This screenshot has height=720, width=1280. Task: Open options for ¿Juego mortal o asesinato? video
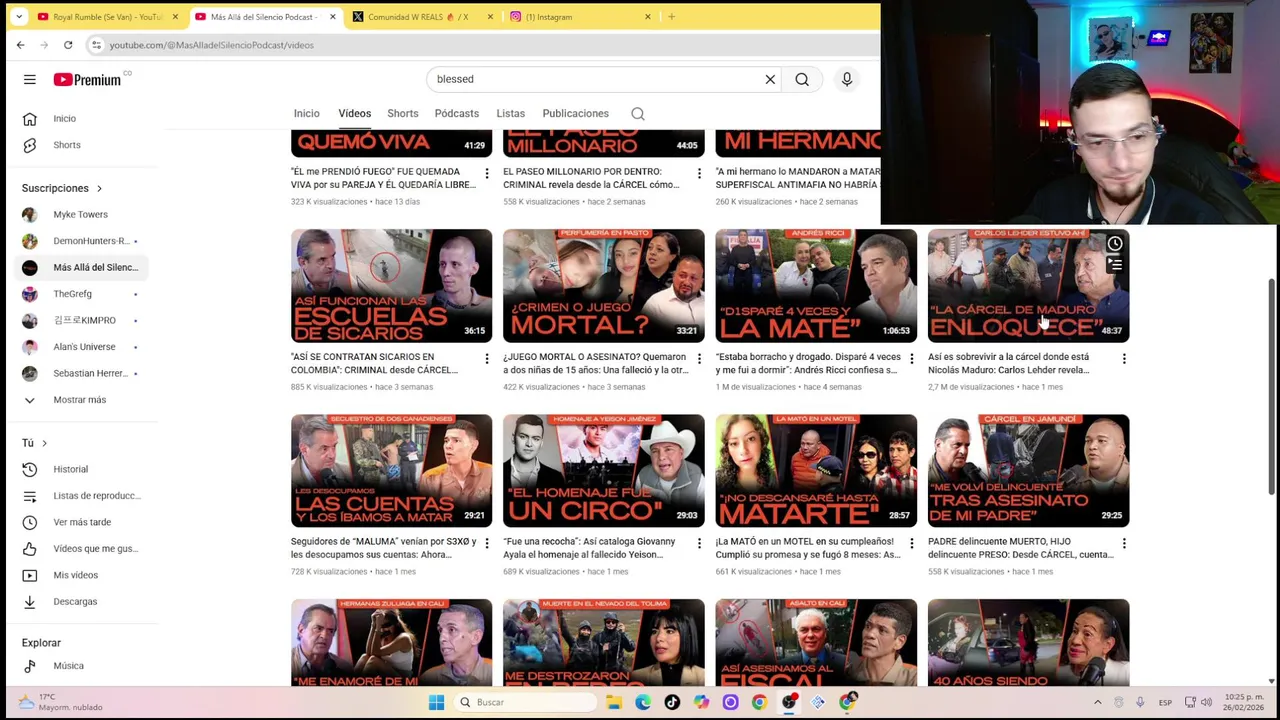click(x=699, y=358)
